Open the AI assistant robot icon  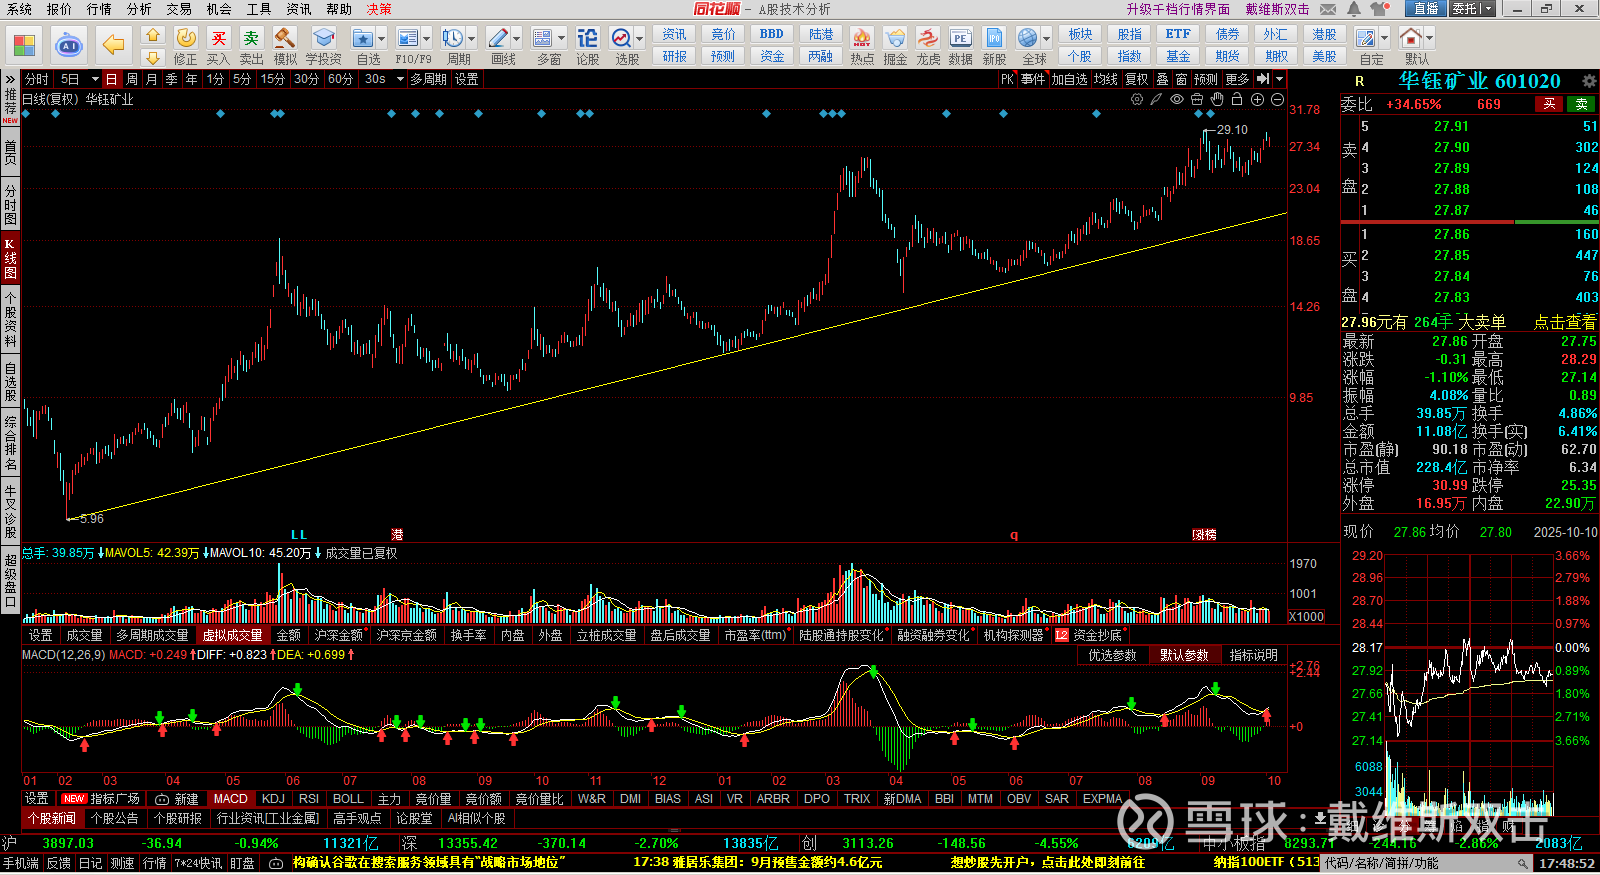coord(69,45)
